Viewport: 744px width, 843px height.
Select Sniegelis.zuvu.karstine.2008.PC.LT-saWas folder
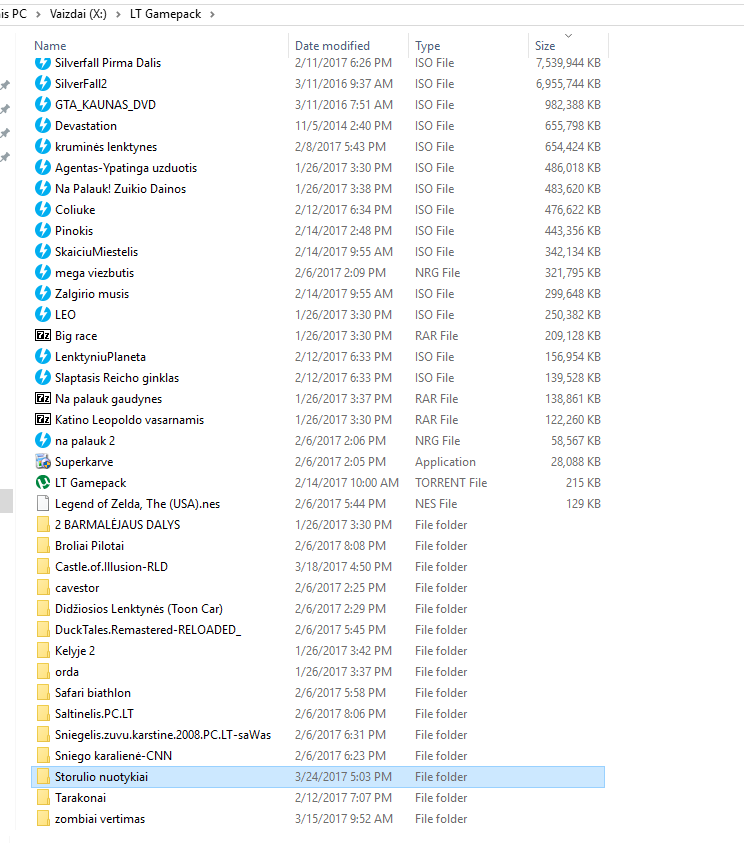tap(163, 734)
